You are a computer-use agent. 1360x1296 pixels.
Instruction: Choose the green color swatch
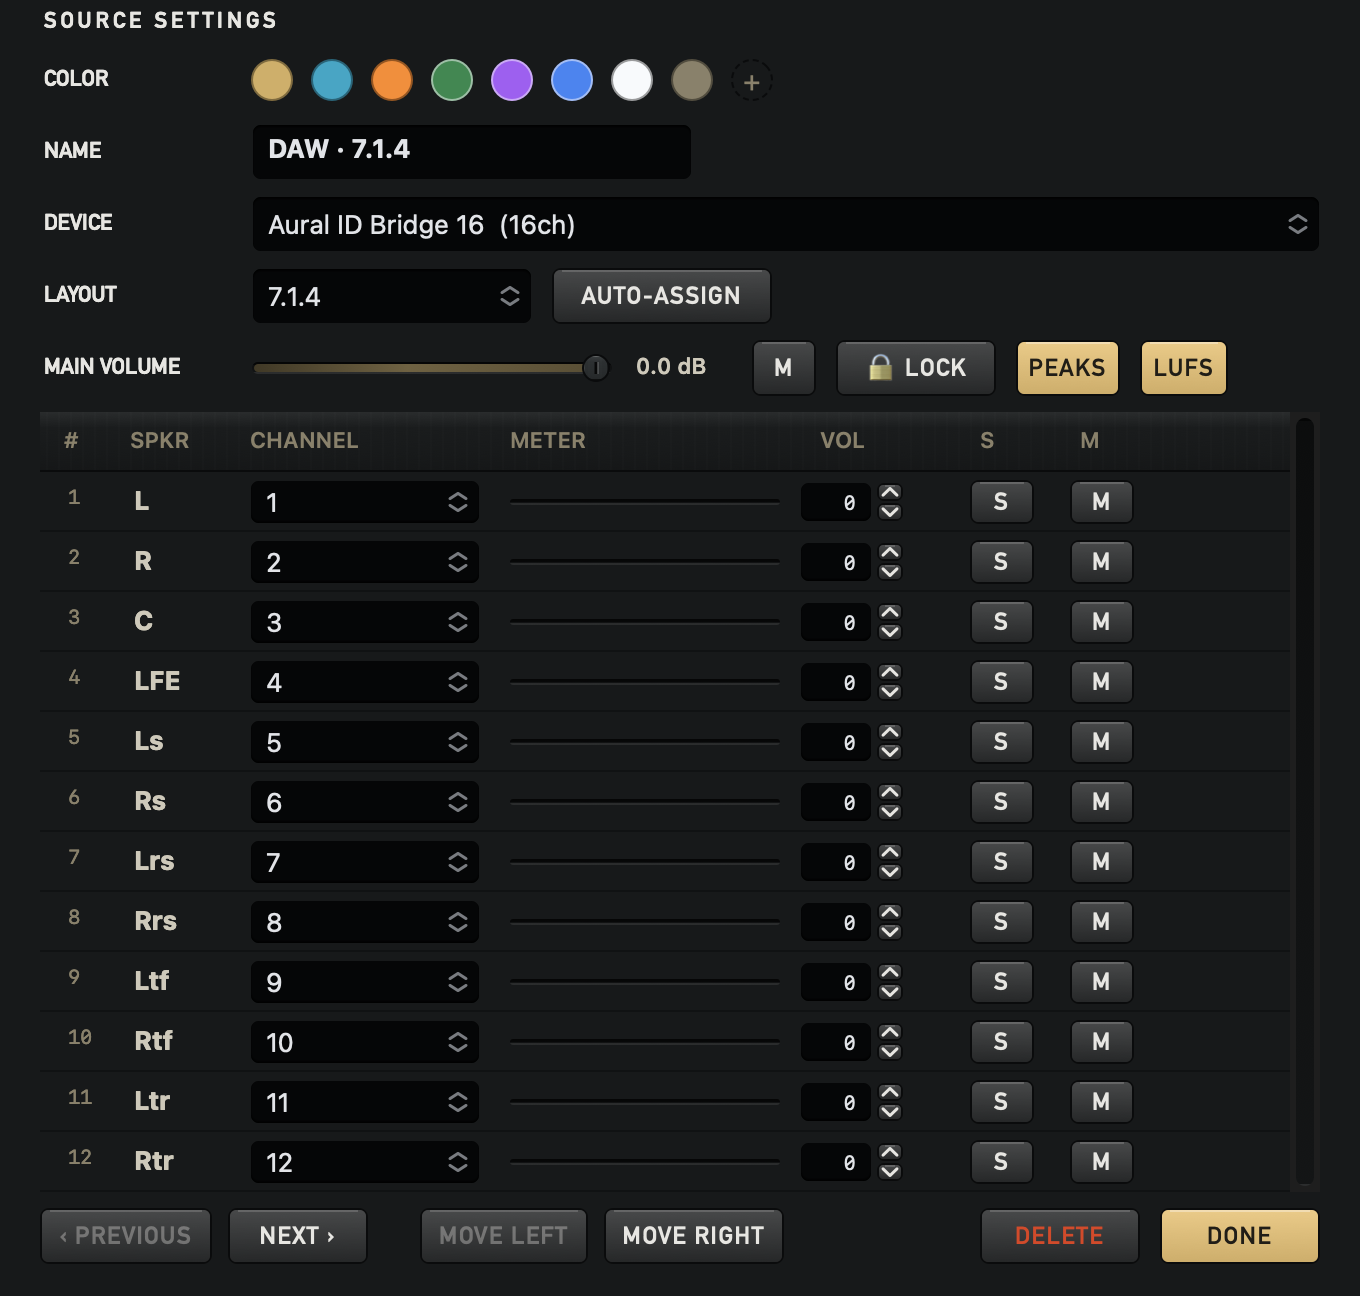pos(452,81)
